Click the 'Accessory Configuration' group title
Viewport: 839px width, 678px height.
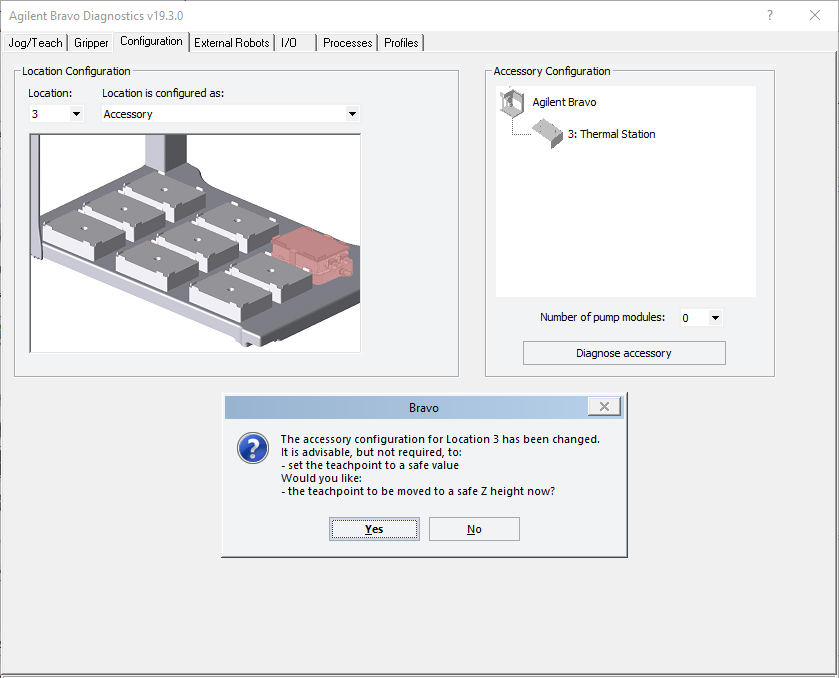552,71
